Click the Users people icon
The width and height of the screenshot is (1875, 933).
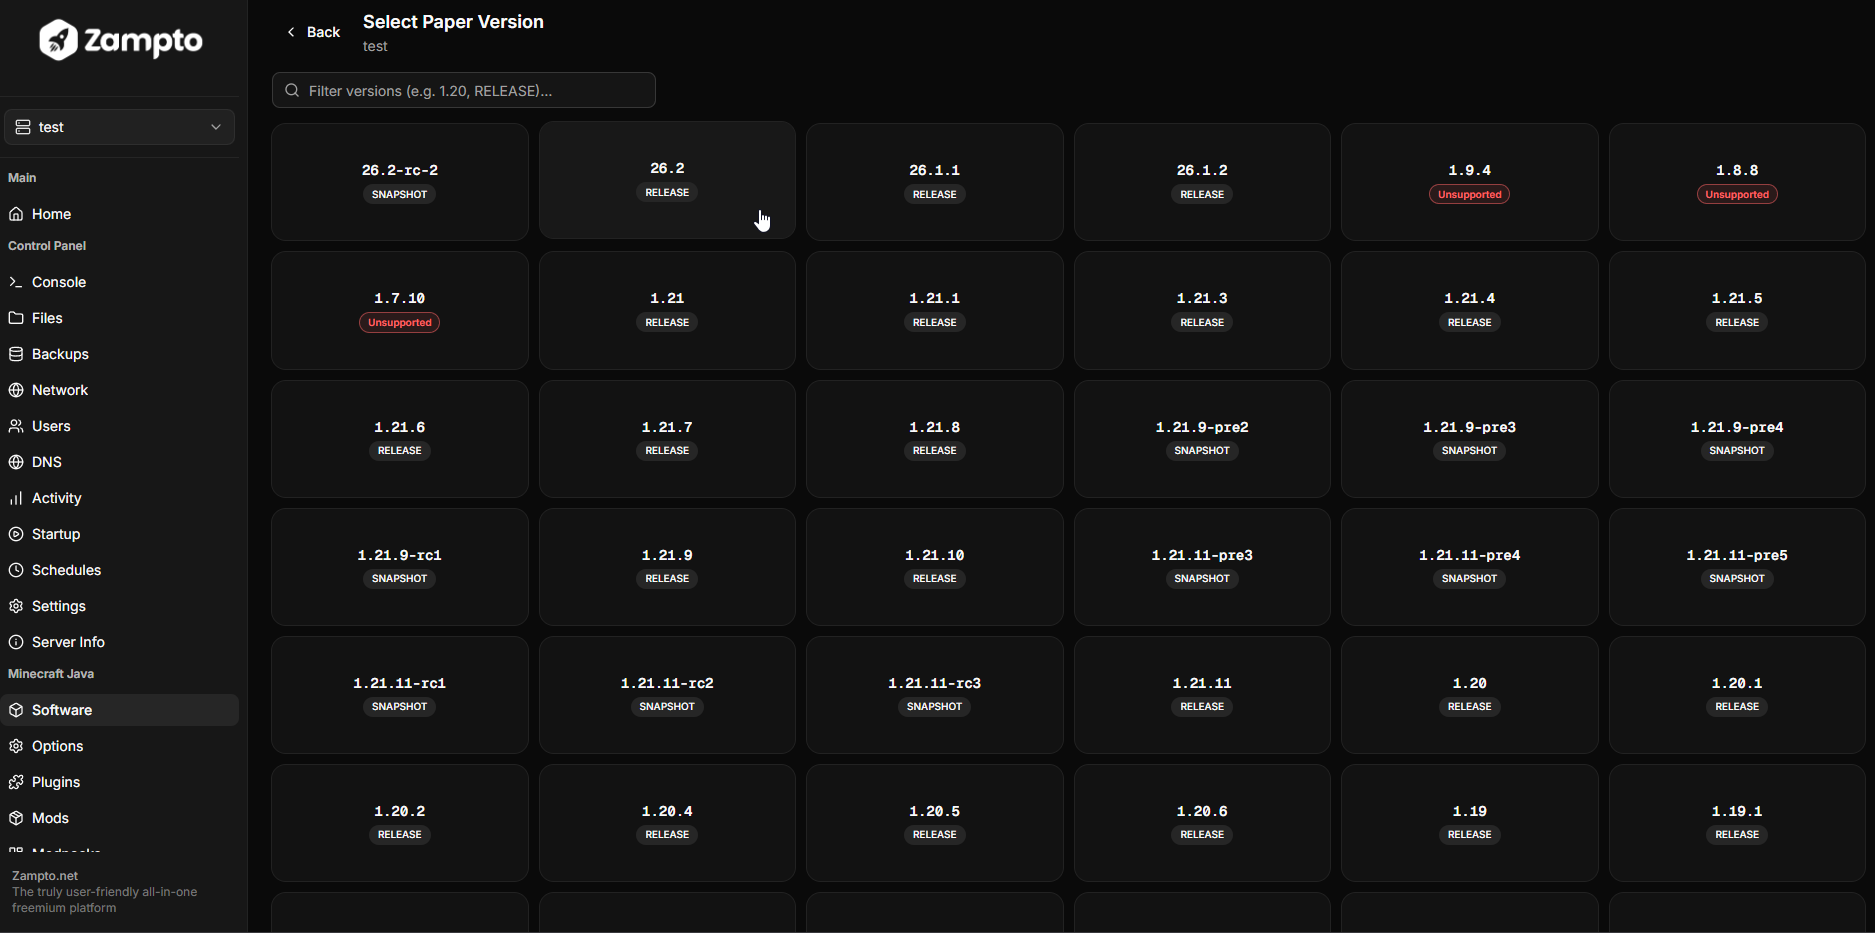point(16,426)
